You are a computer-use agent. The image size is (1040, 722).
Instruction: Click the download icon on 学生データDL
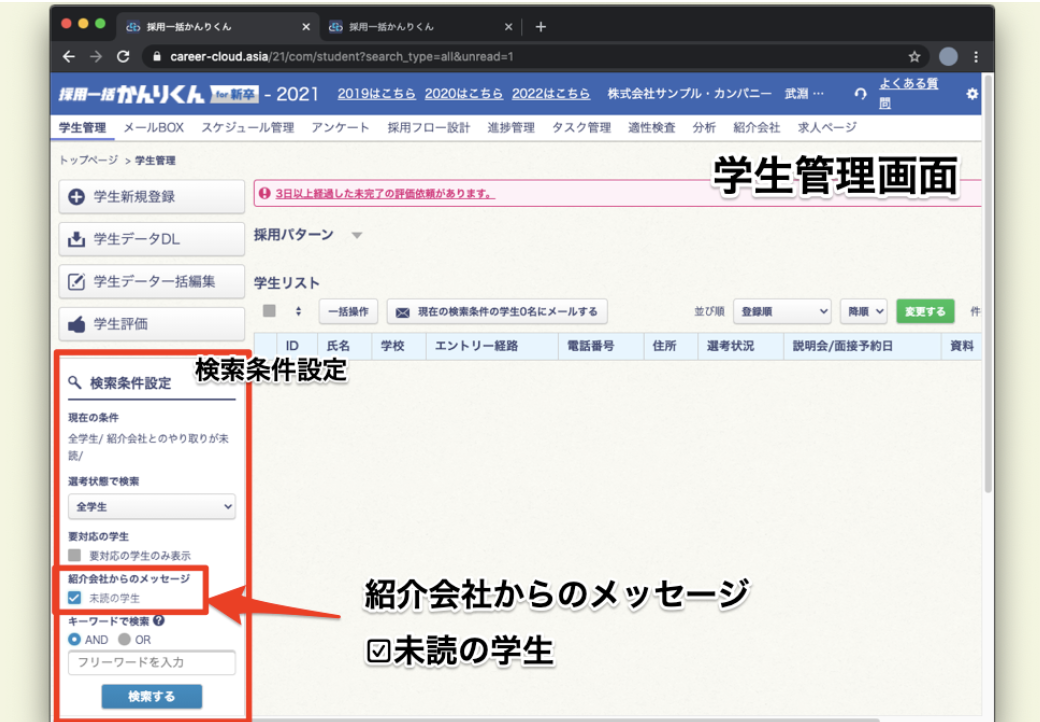76,240
